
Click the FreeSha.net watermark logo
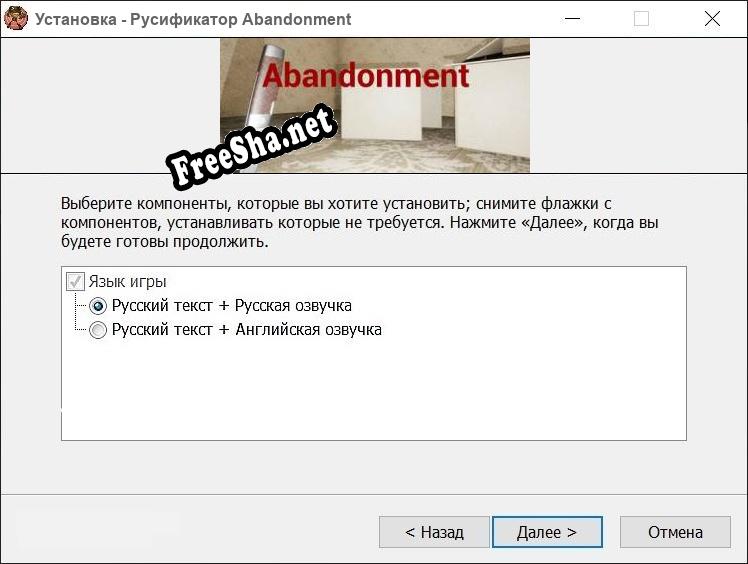tap(252, 150)
